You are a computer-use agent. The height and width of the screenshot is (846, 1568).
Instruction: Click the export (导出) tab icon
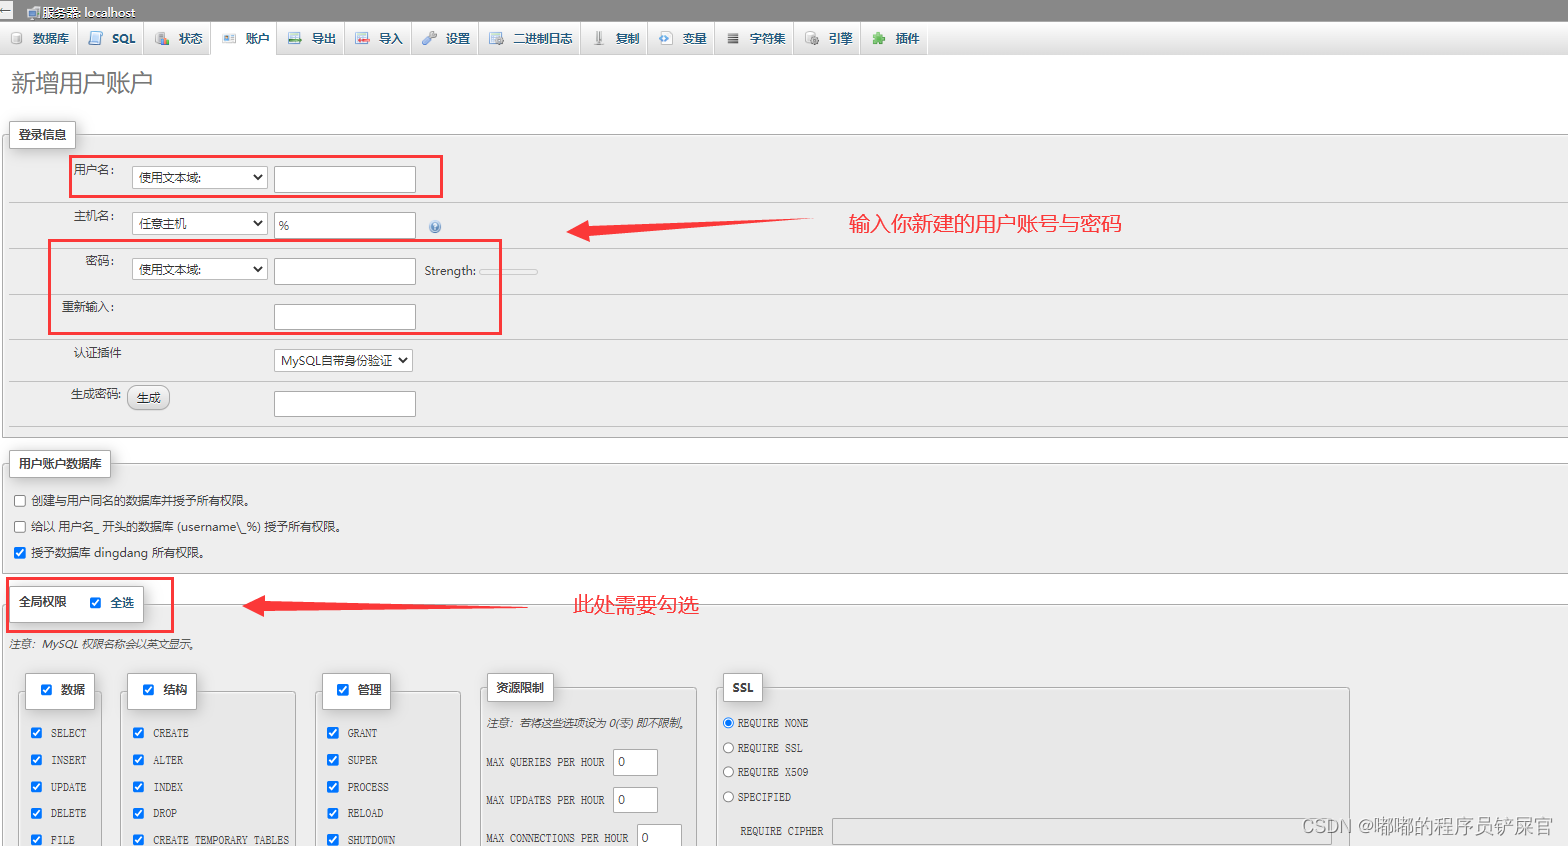[x=295, y=38]
